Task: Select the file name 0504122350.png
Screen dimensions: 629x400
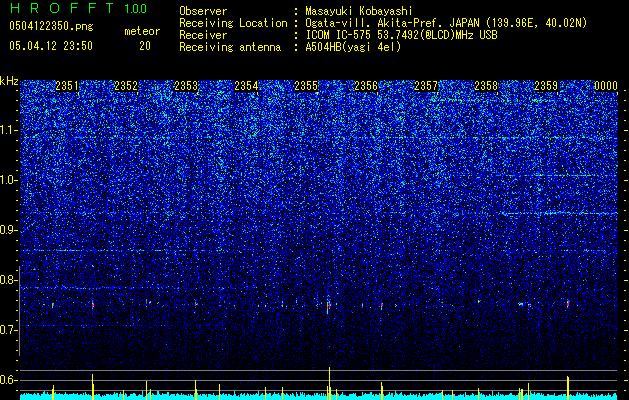Action: 51,27
